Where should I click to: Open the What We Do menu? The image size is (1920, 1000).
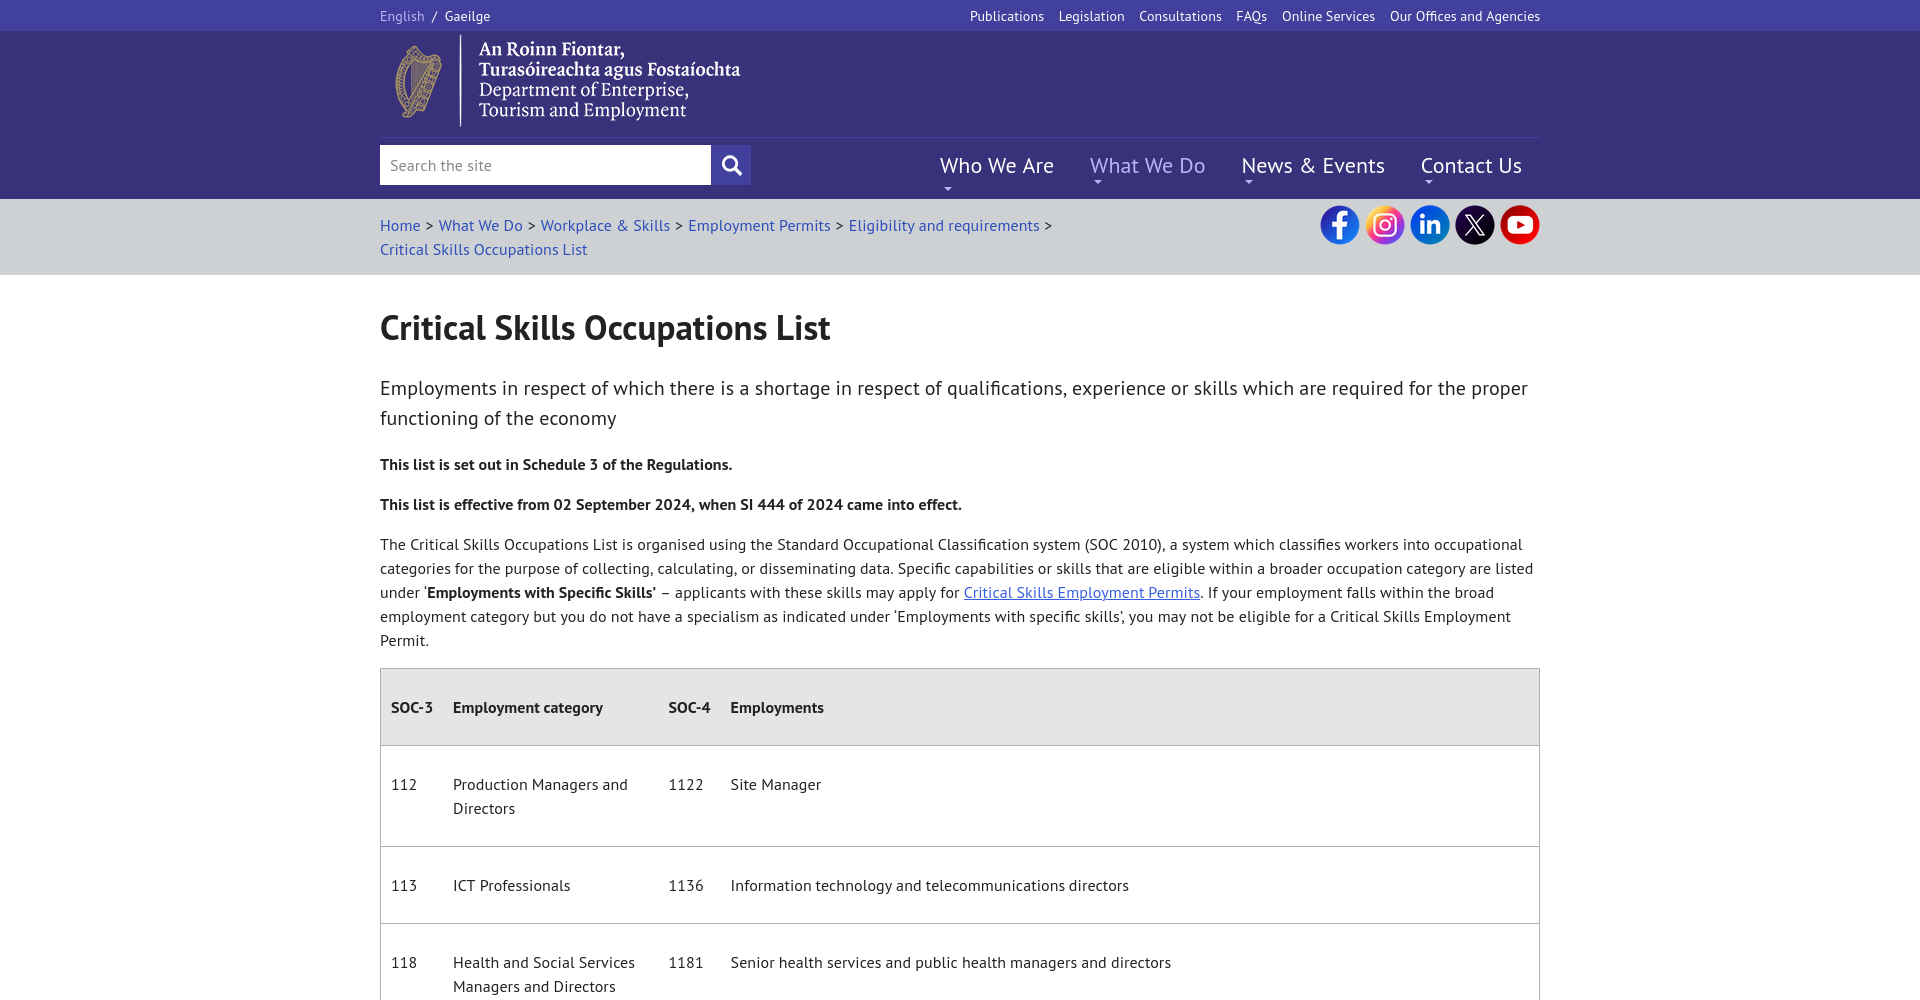click(1147, 166)
